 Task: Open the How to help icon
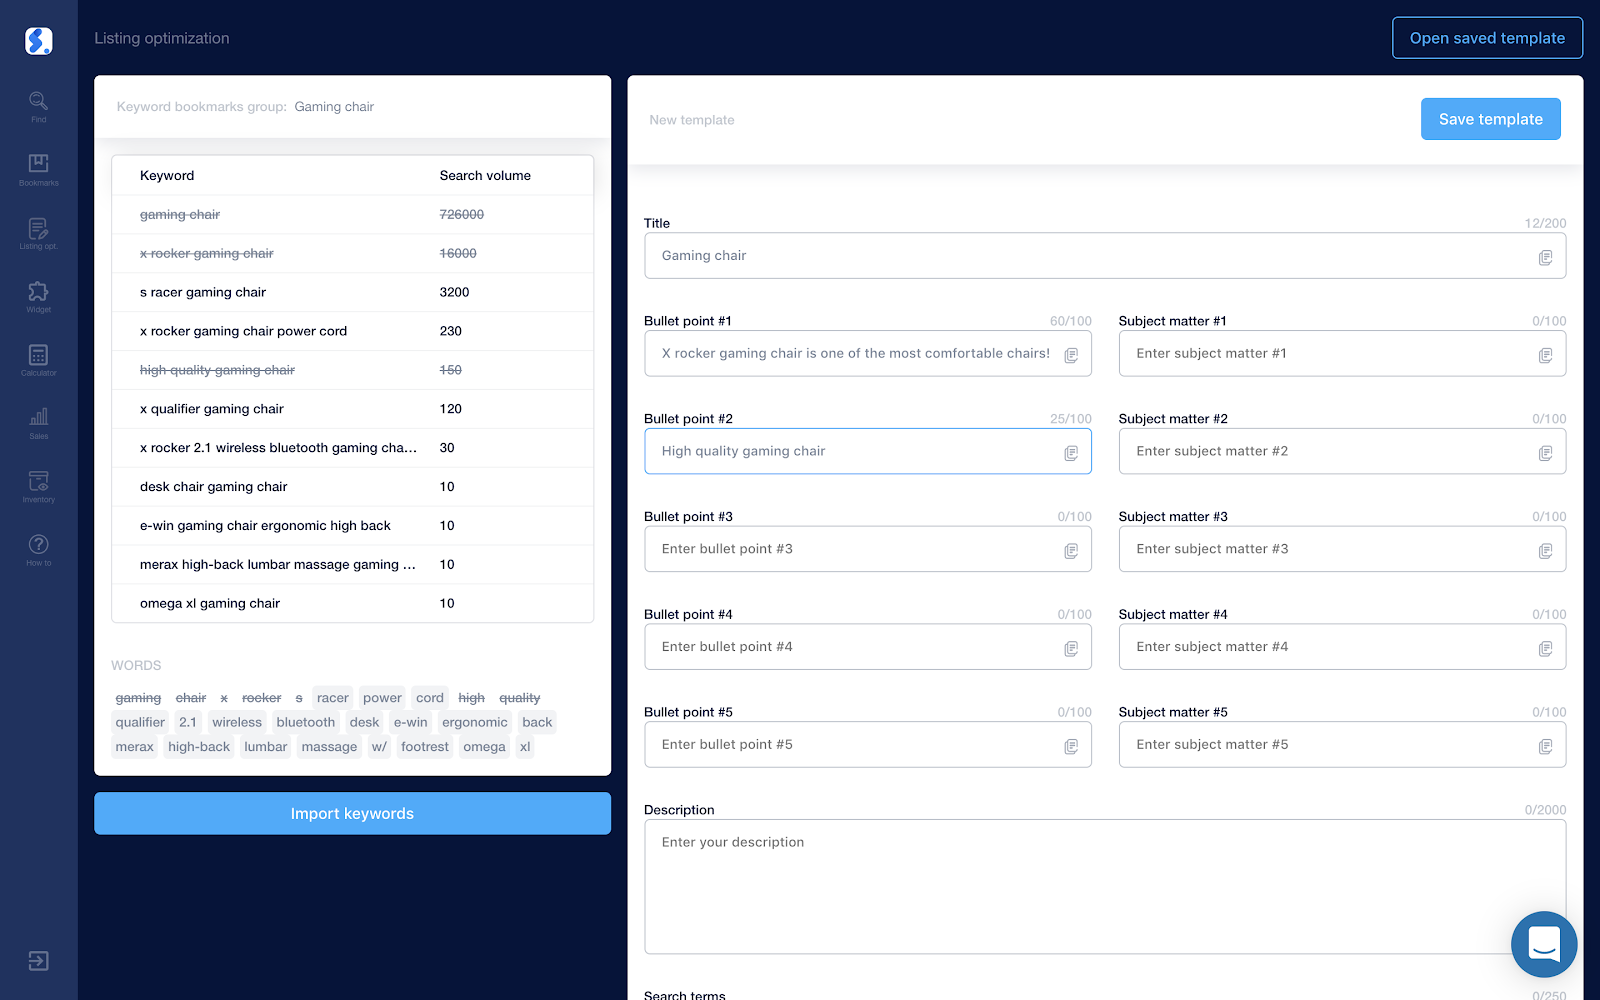pos(39,550)
